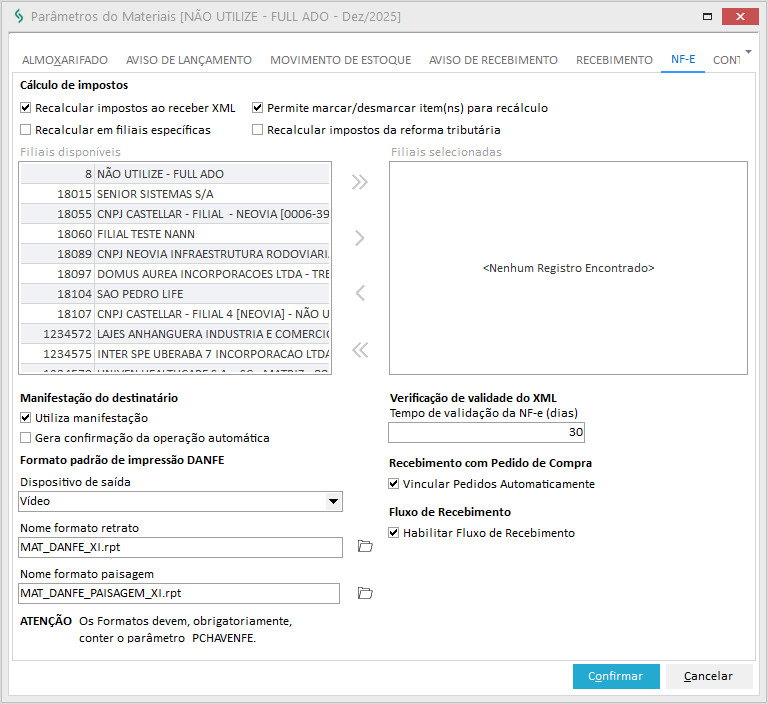Select branch 18015 SENIOR SISTEMAS S/A
Screen dimensions: 768x704
[175, 194]
